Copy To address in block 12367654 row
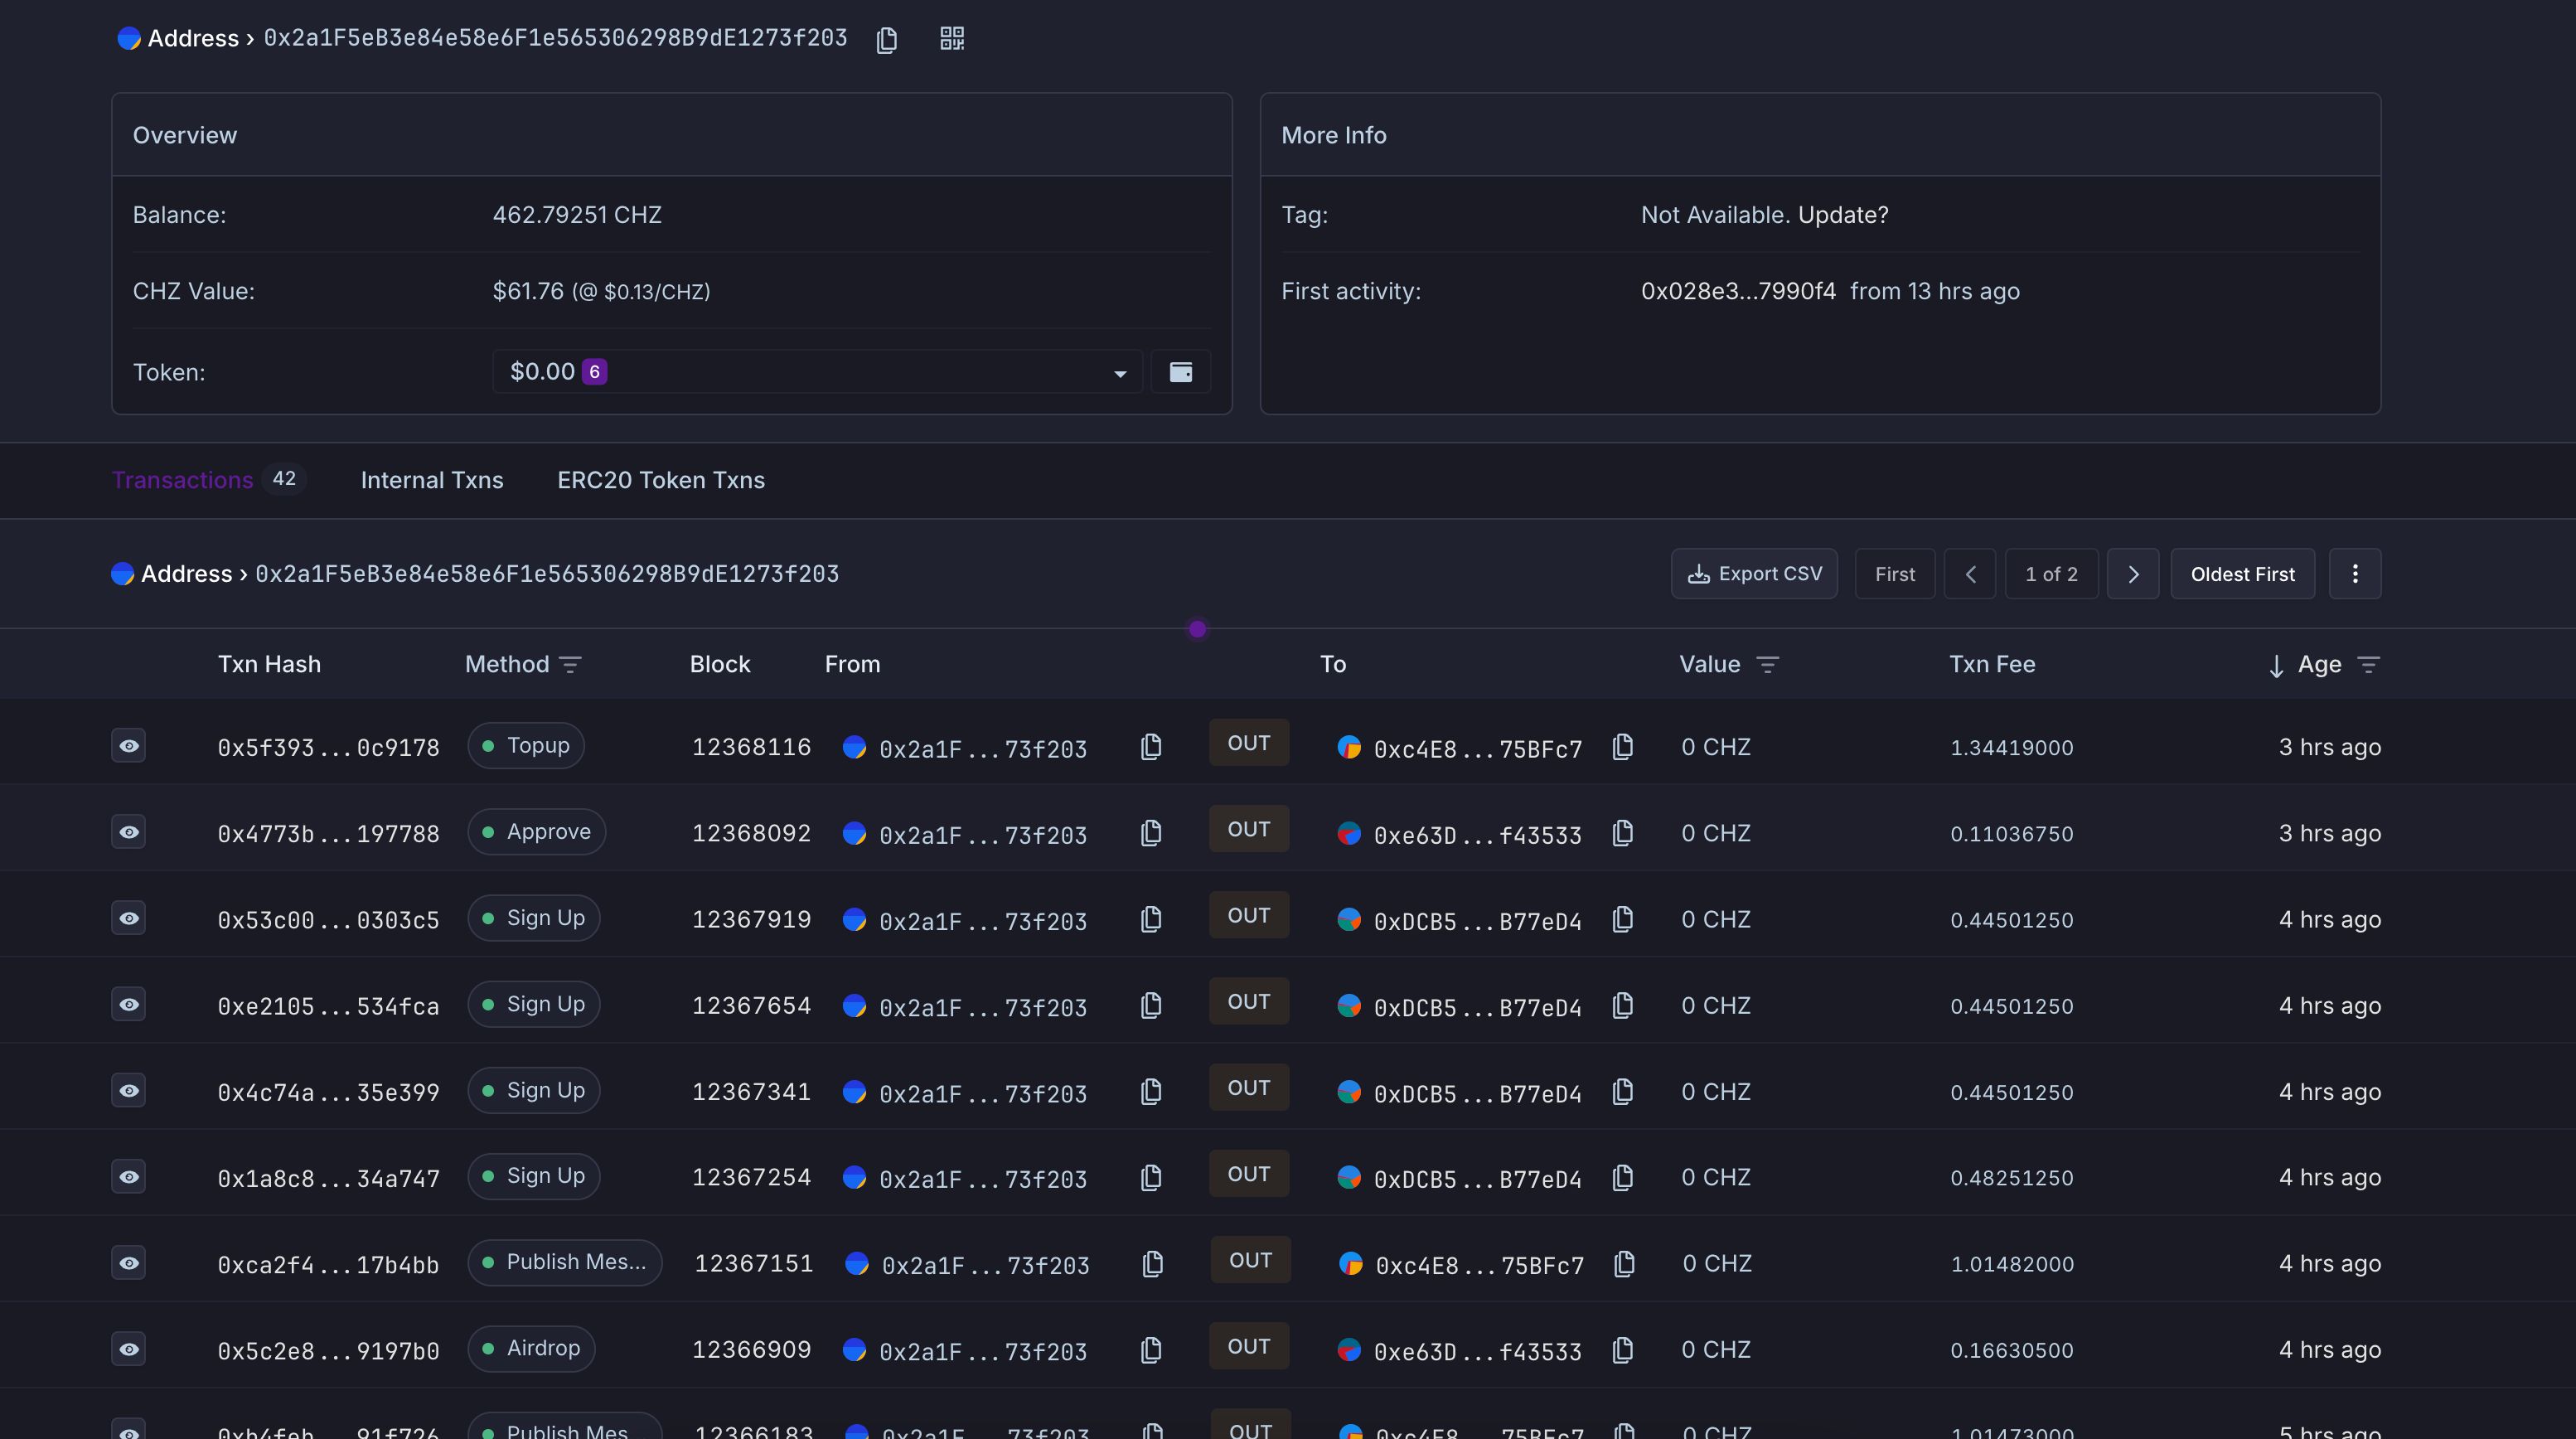The height and width of the screenshot is (1439, 2576). tap(1623, 1005)
